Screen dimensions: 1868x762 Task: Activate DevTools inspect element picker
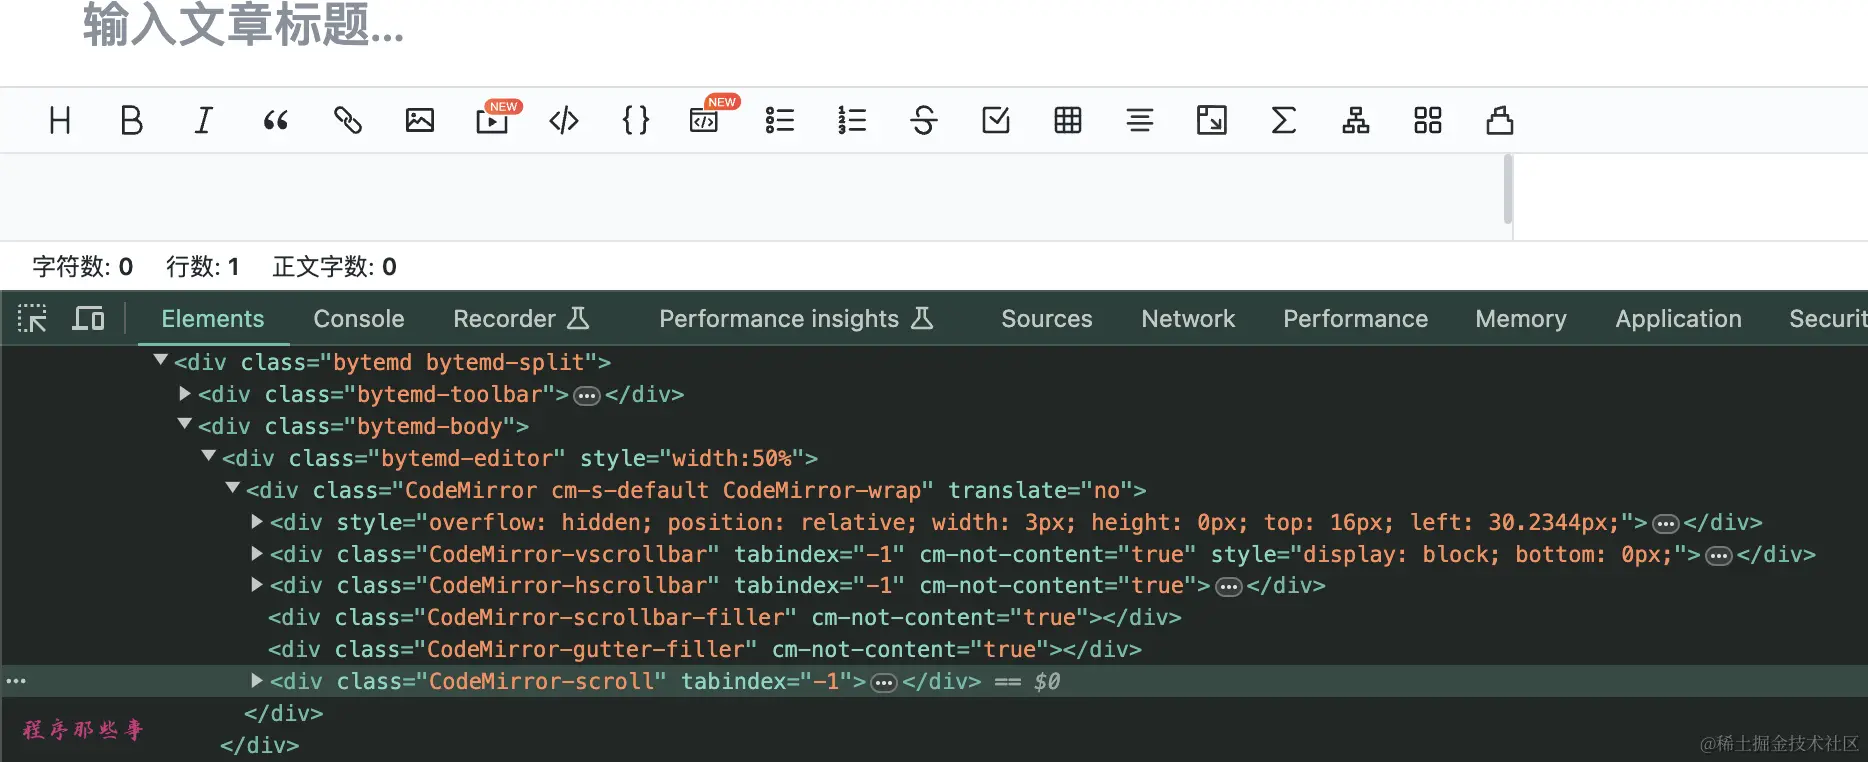[33, 319]
